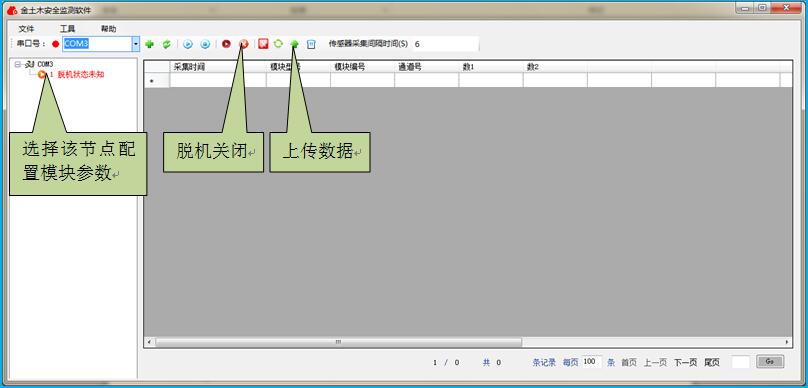Click the red square chart icon
The image size is (808, 388).
pos(263,44)
